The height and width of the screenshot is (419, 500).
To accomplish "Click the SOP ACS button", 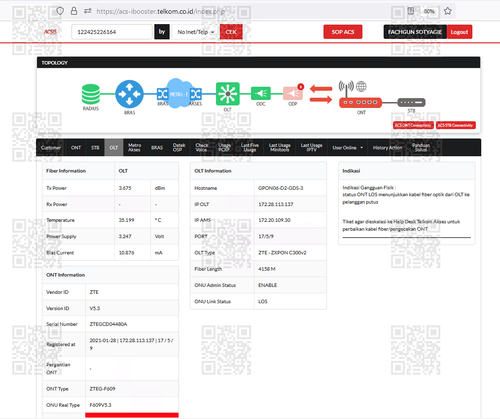I will tap(343, 32).
